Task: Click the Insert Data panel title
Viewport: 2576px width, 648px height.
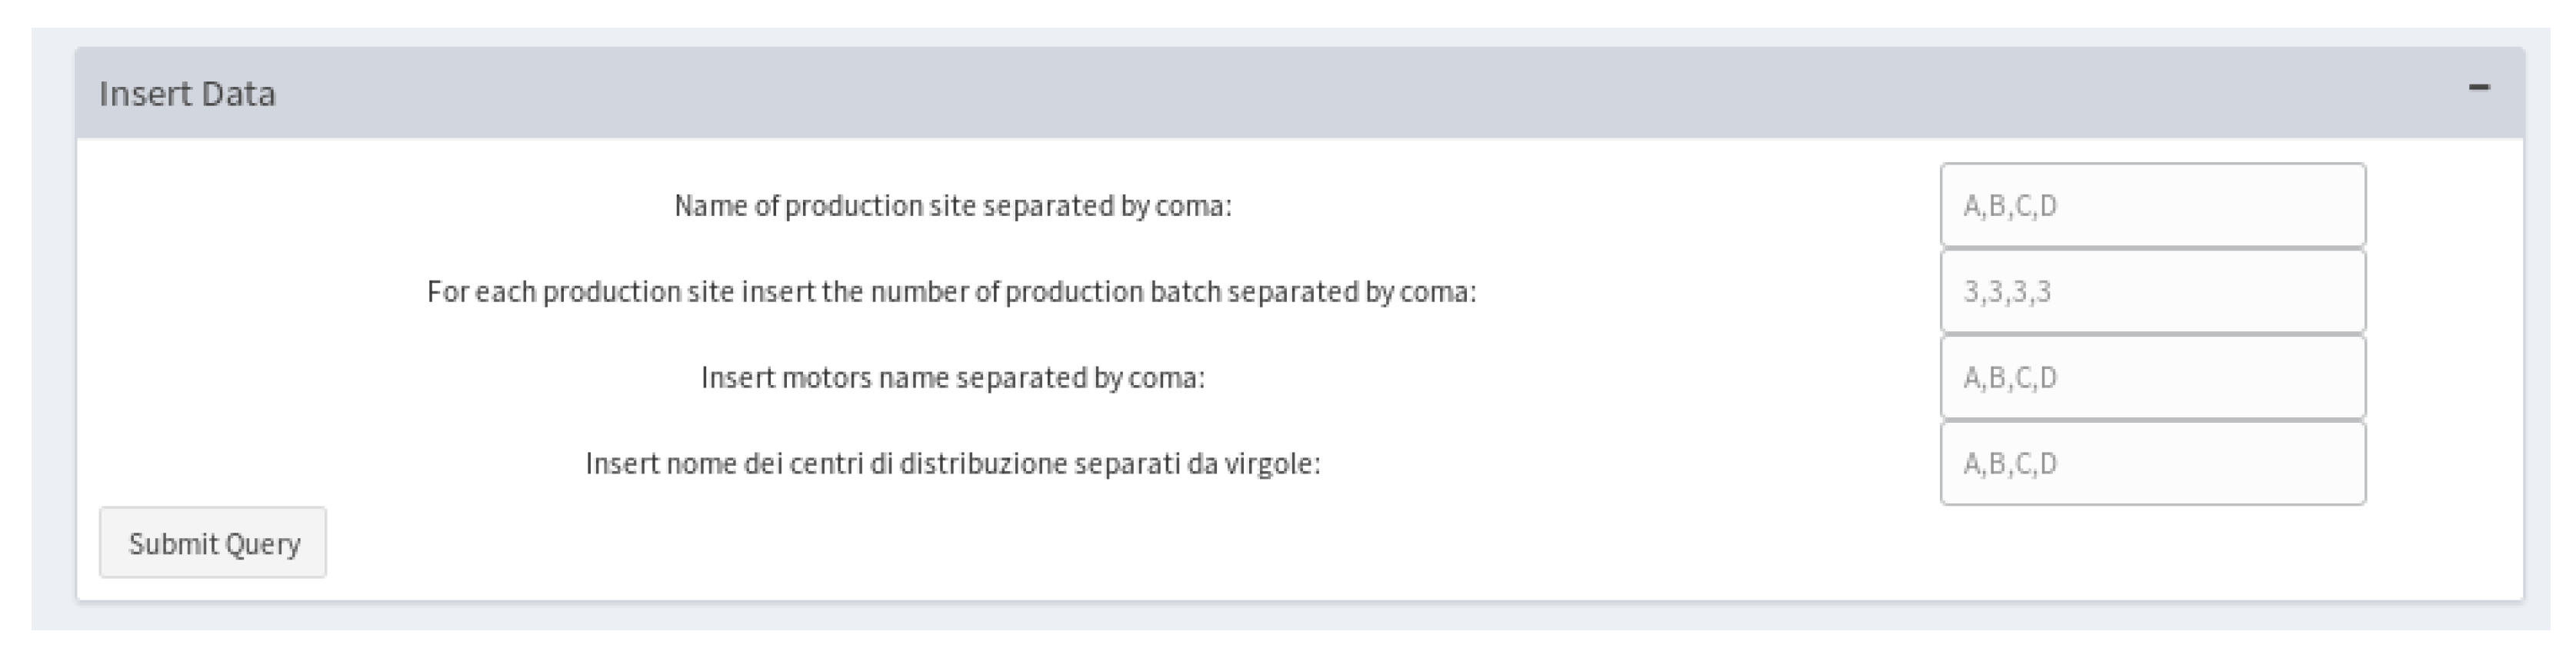Action: point(187,94)
